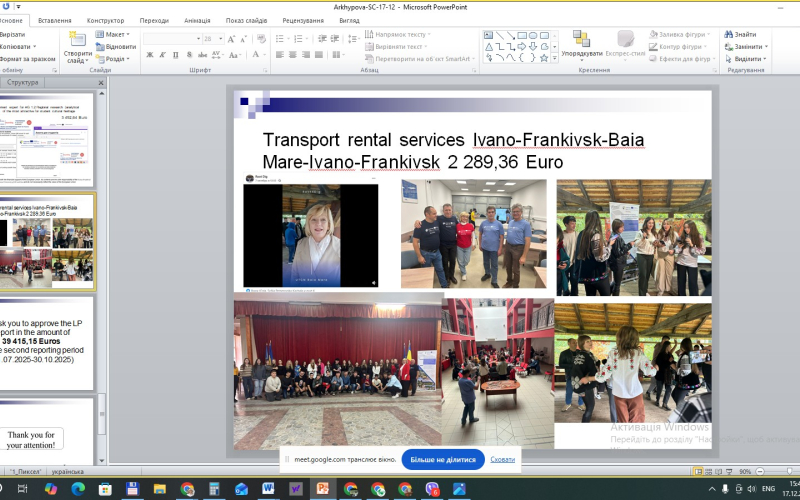The image size is (800, 500).
Task: Open the Анімація (Animations) tab
Action: 197,20
